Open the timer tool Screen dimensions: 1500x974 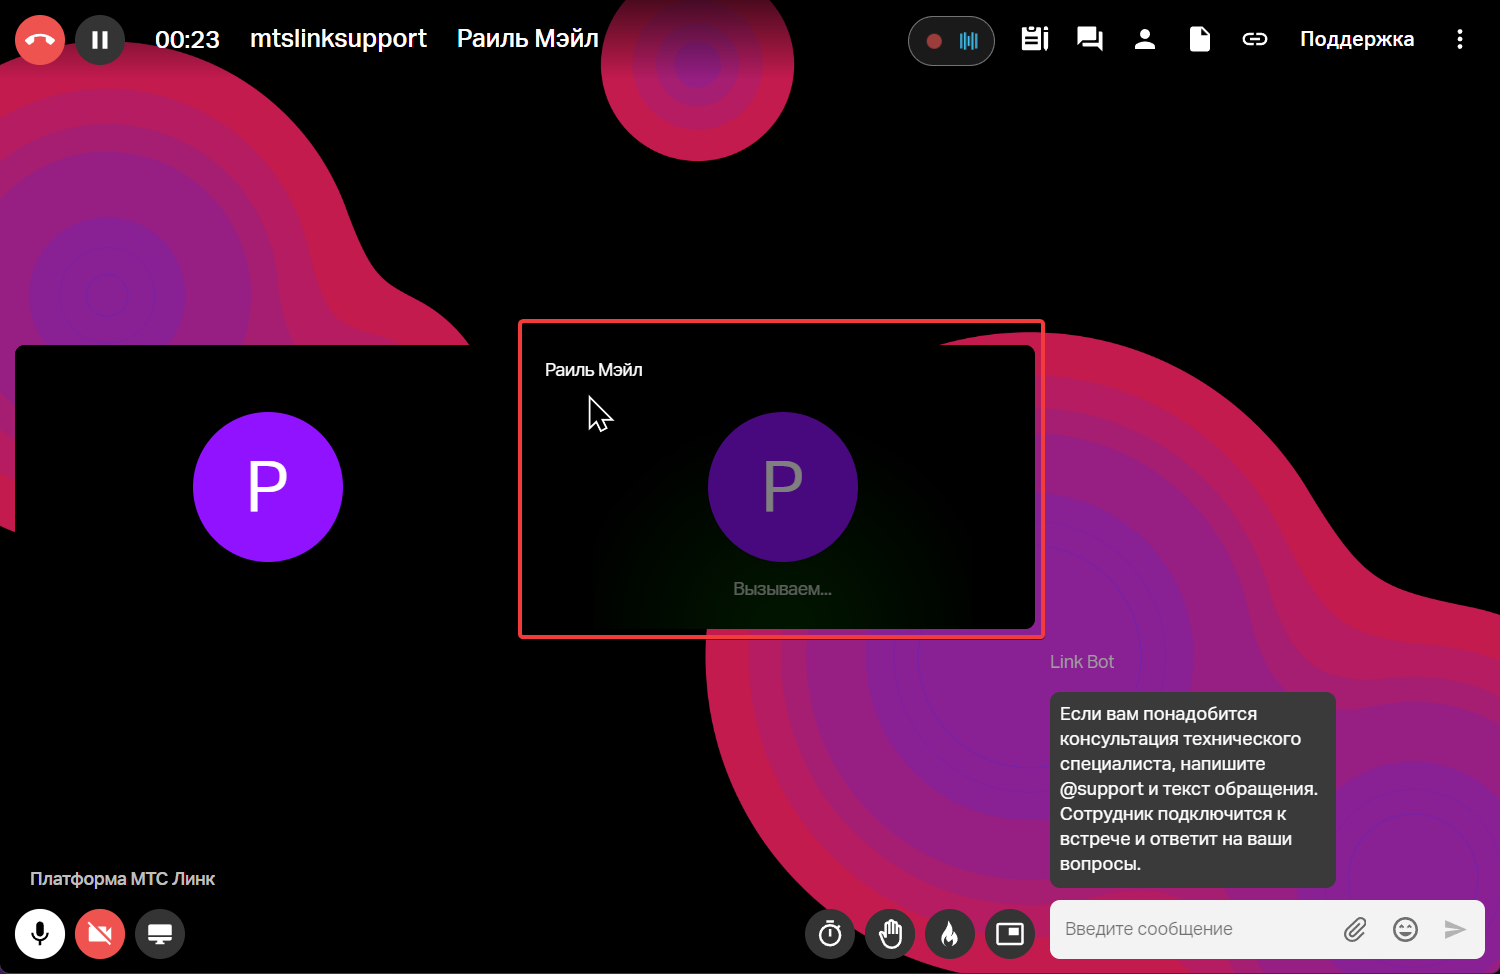(x=830, y=934)
